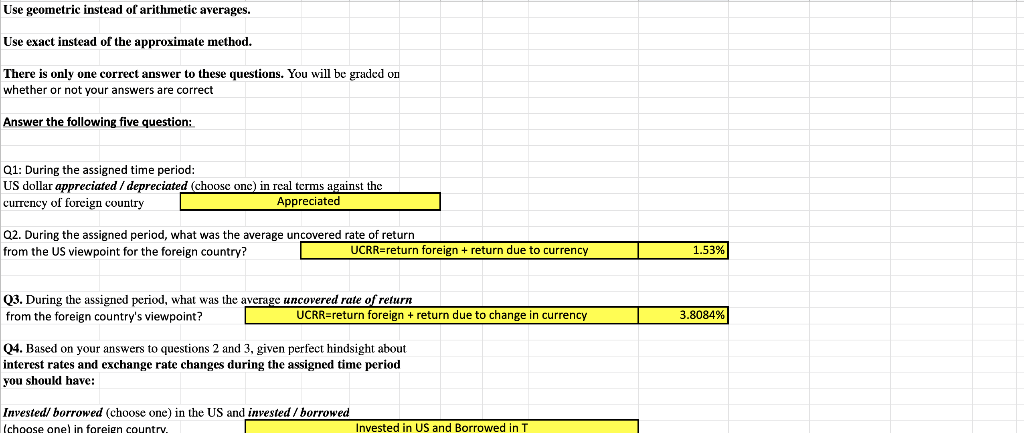Click the 'from the foreign country's viewpoint?' cell
Image resolution: width=1024 pixels, height=433 pixels.
point(104,316)
